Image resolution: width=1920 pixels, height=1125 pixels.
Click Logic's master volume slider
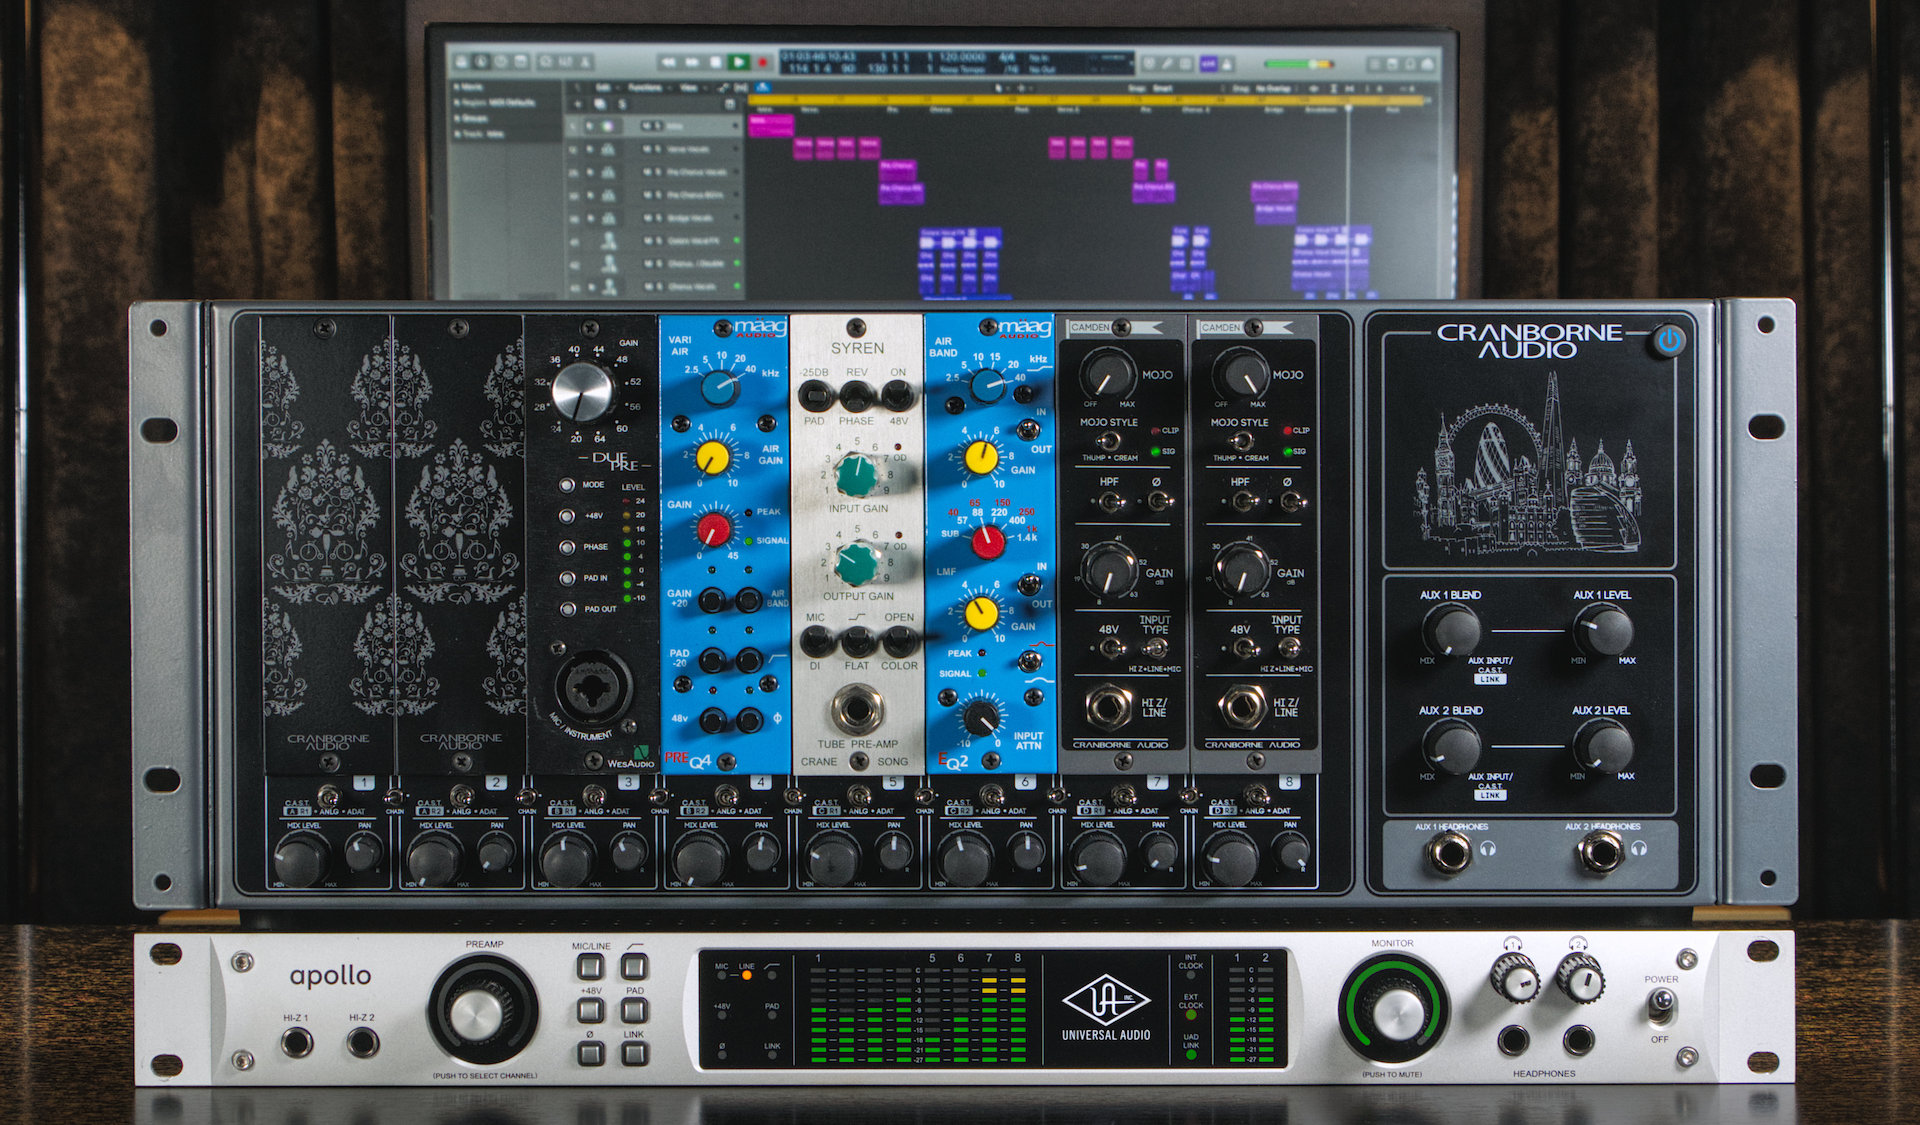click(x=1299, y=64)
